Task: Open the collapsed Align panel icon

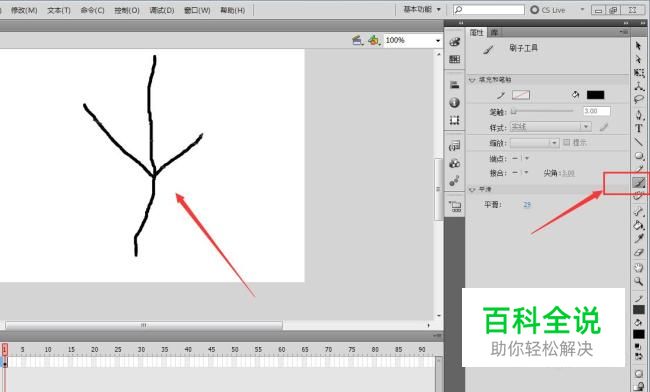Action: pyautogui.click(x=455, y=85)
